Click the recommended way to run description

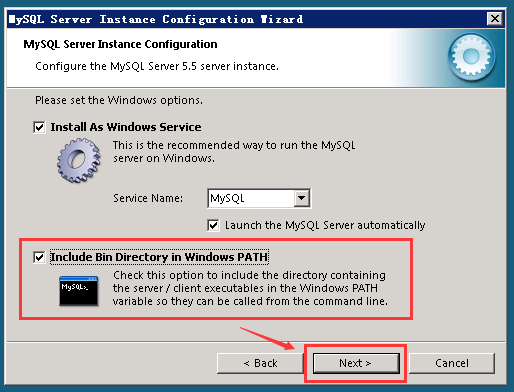[234, 152]
